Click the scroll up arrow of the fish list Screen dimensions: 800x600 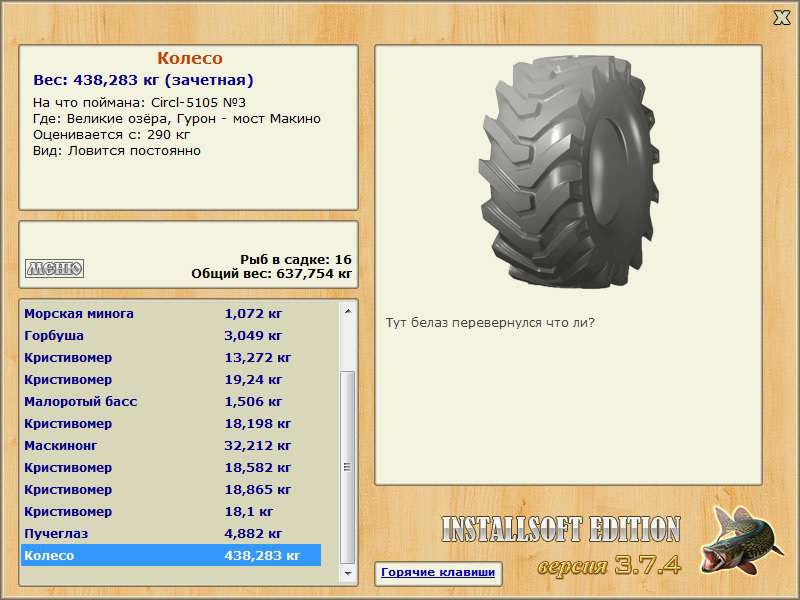[x=347, y=311]
